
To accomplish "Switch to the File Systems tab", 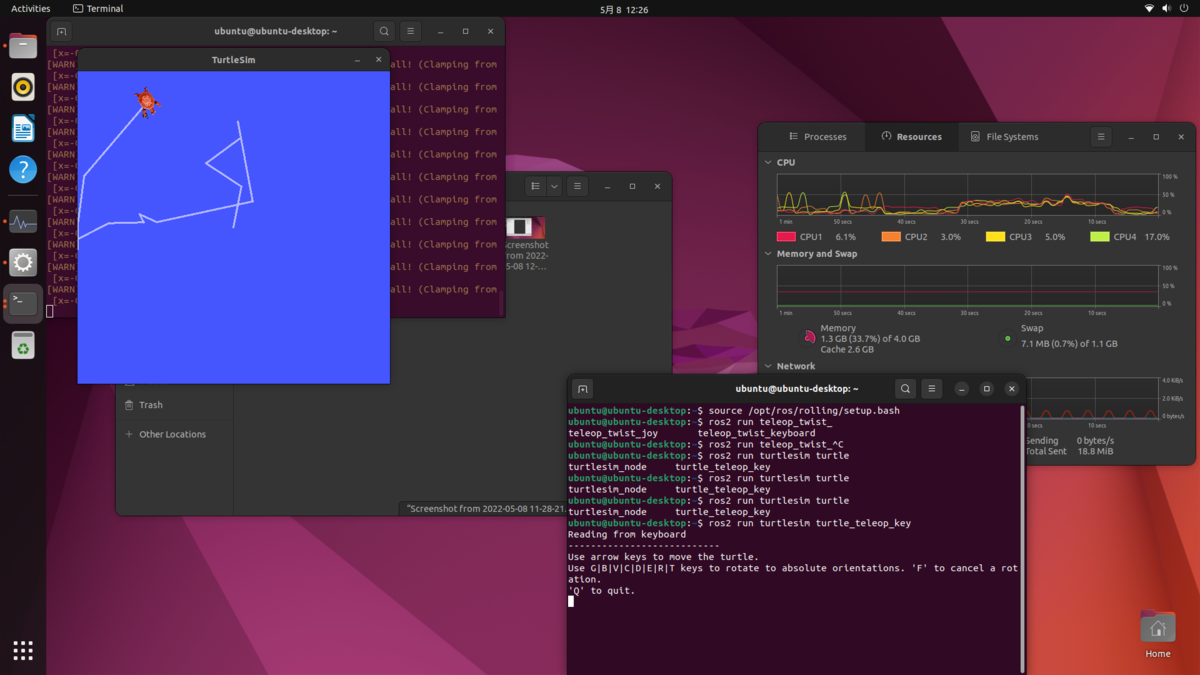I will click(x=1004, y=137).
